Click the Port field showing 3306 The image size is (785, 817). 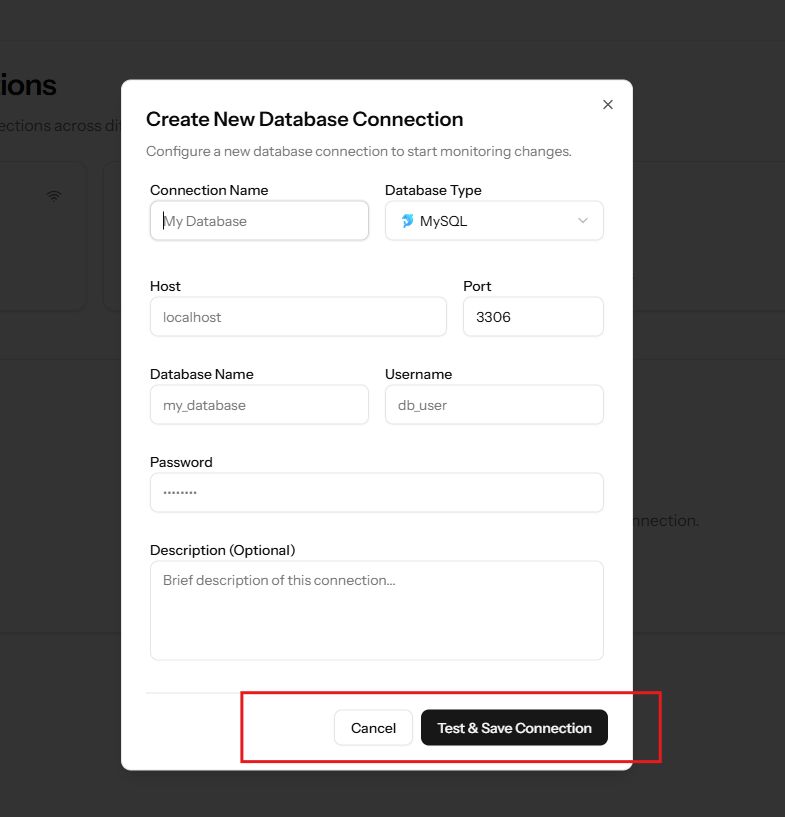(533, 317)
